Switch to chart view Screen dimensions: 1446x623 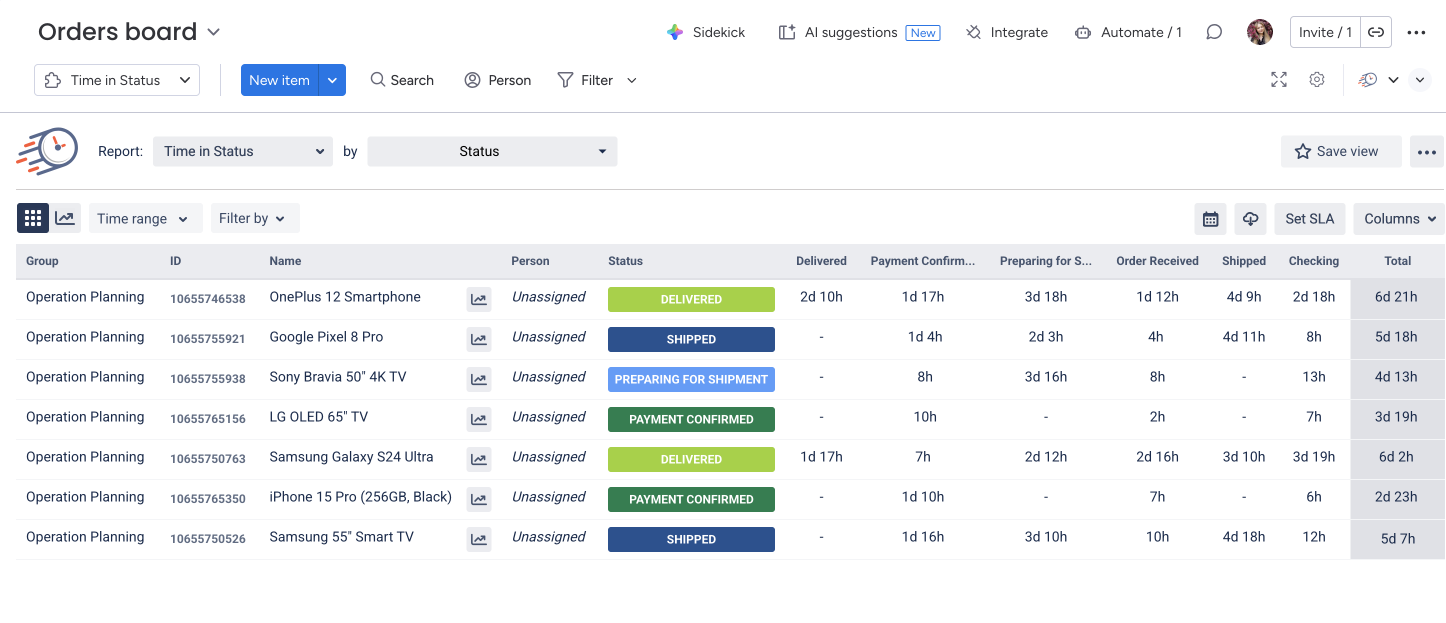pyautogui.click(x=65, y=218)
